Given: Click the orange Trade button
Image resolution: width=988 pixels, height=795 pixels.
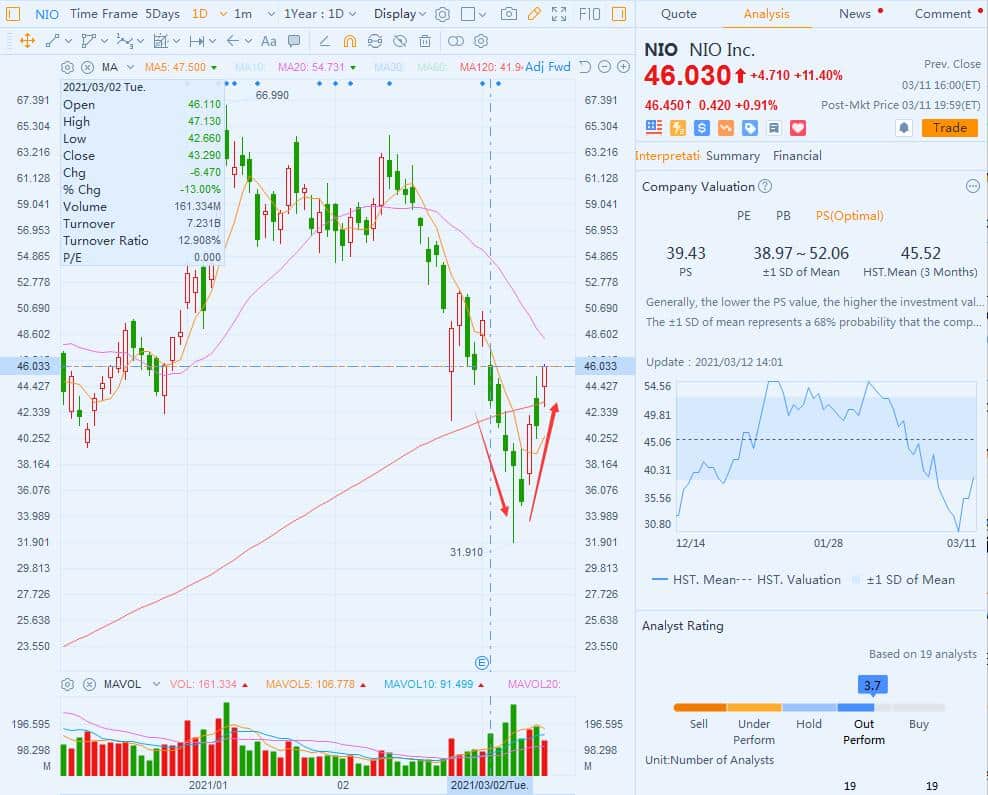Looking at the screenshot, I should (x=948, y=128).
